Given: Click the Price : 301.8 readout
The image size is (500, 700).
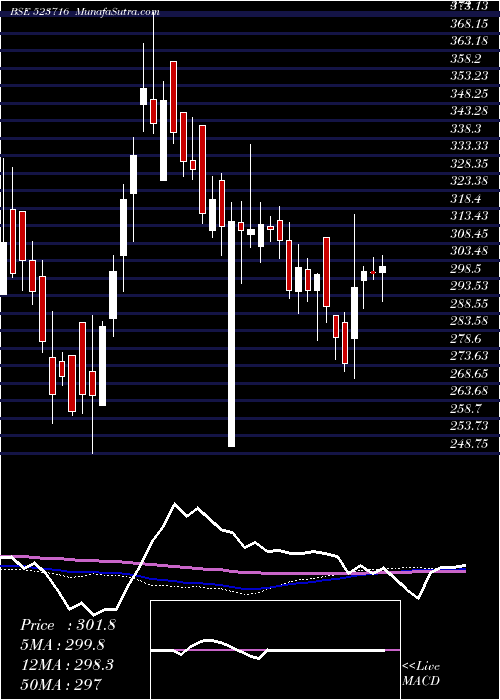Looking at the screenshot, I should [68, 625].
